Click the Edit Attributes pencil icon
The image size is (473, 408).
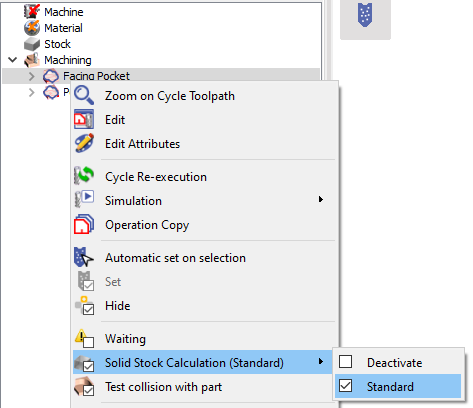(84, 143)
